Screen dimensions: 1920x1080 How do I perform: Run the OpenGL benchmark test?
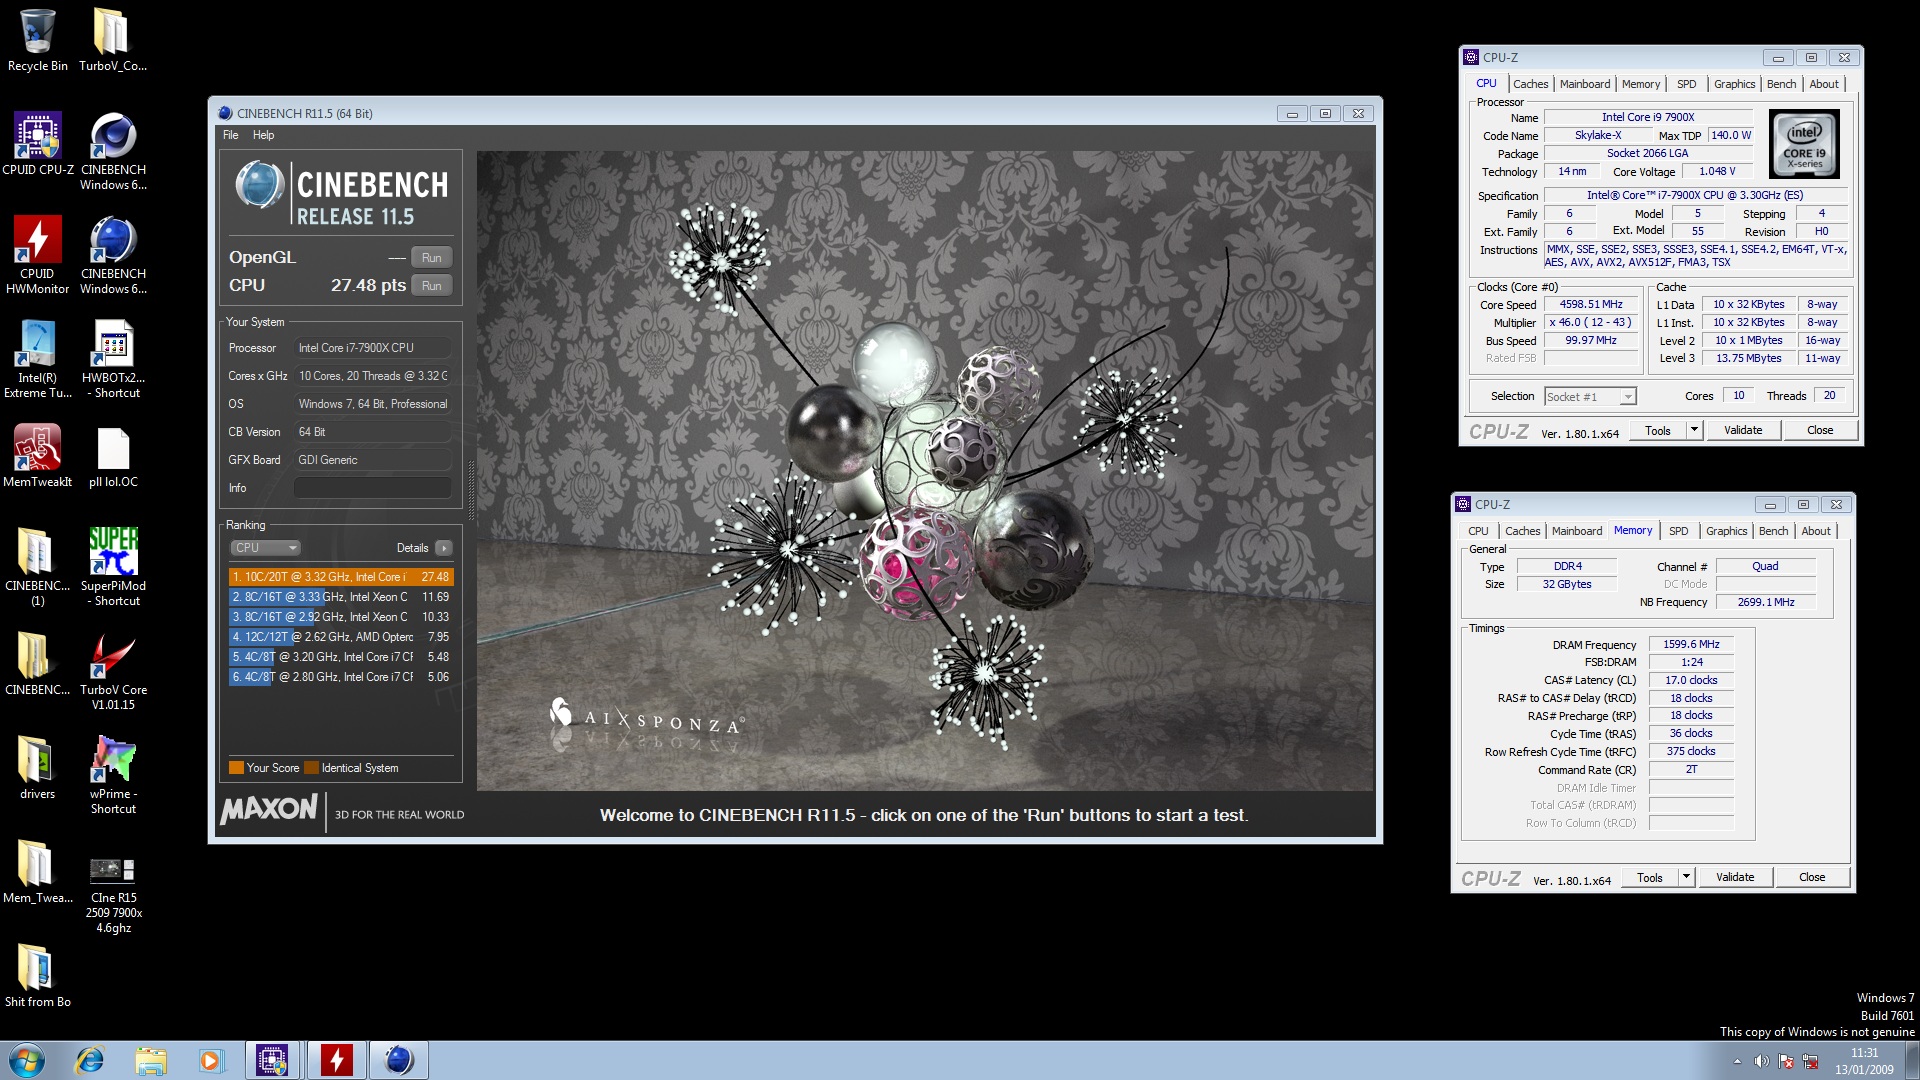pyautogui.click(x=431, y=257)
